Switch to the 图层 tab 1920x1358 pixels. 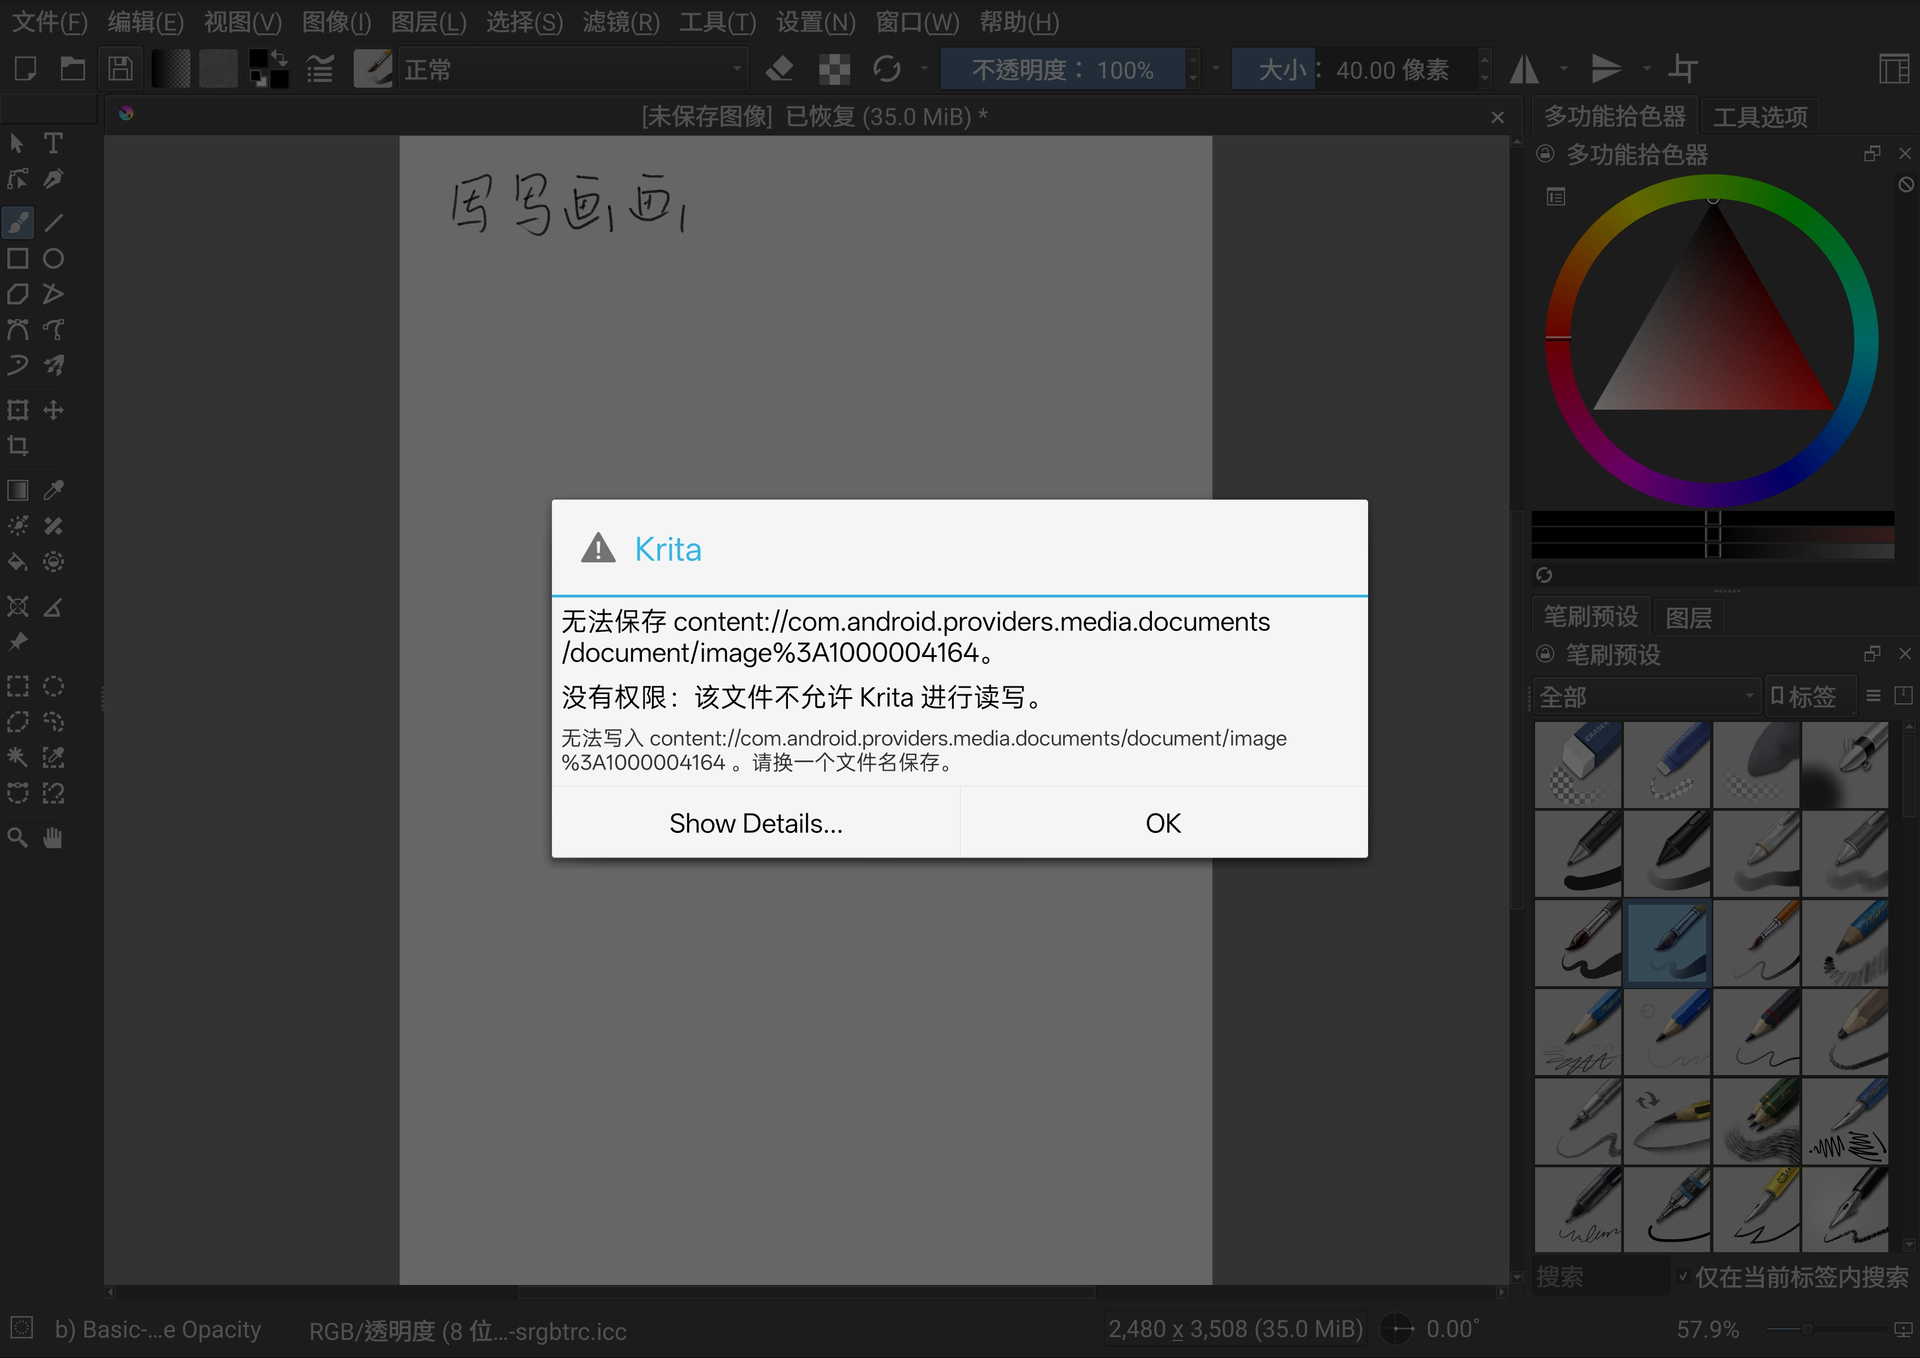(1688, 617)
